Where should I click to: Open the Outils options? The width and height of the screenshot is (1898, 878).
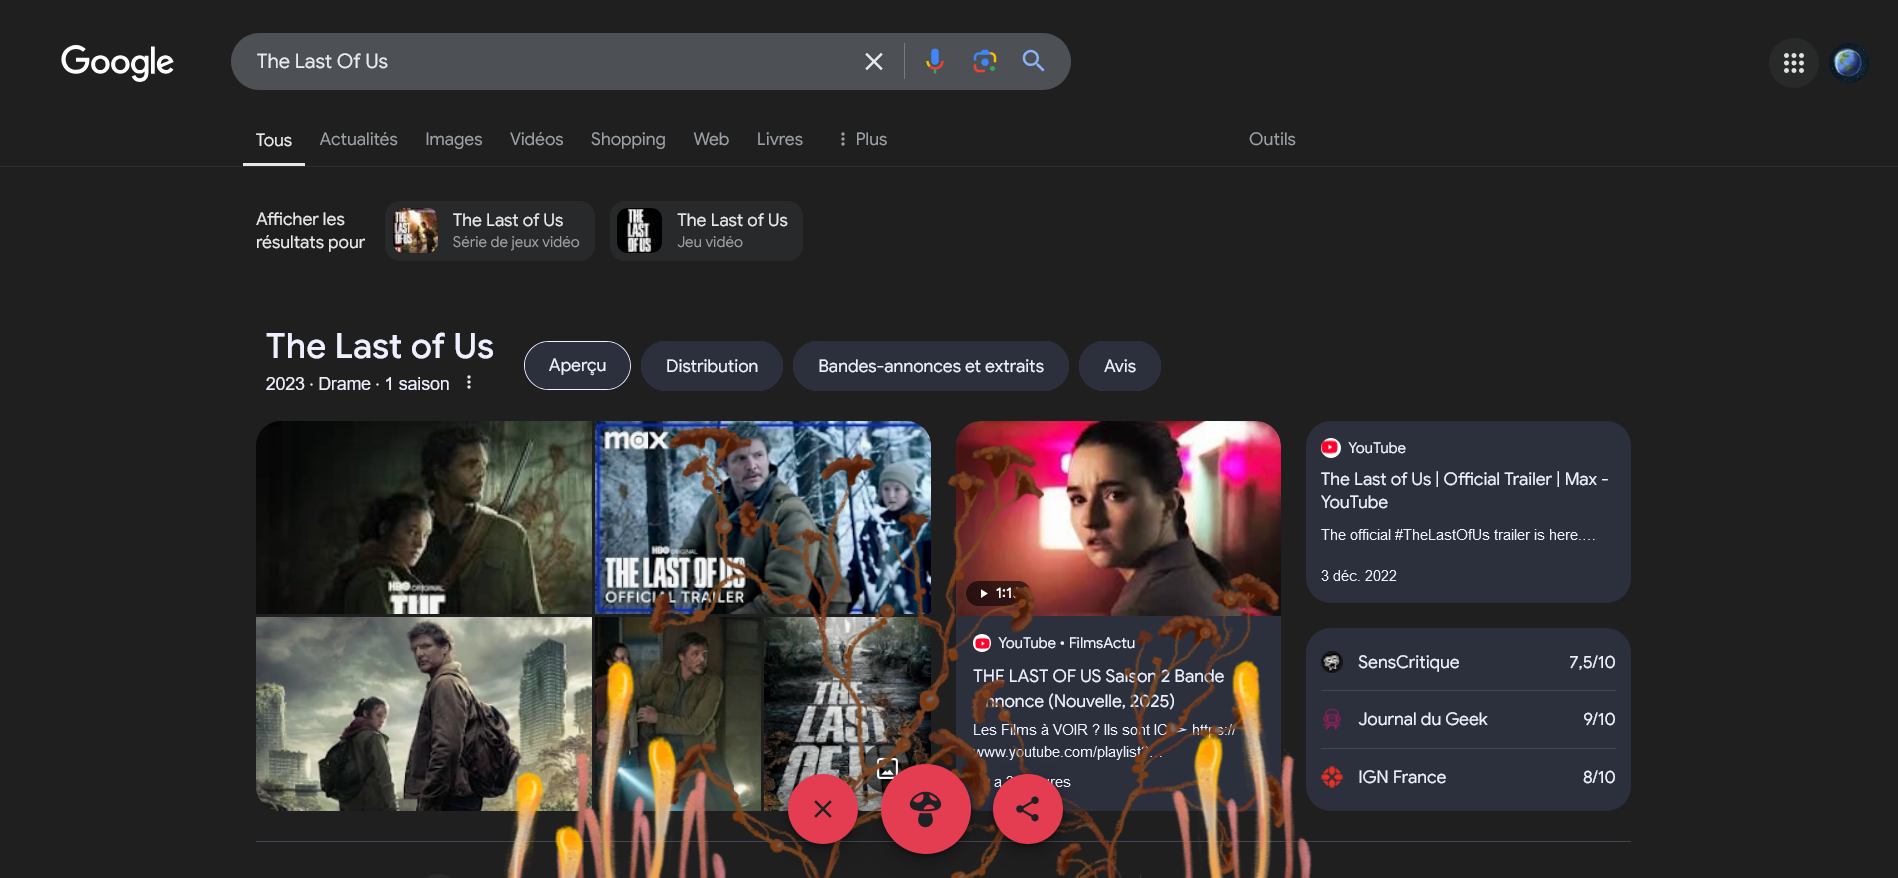pos(1272,139)
